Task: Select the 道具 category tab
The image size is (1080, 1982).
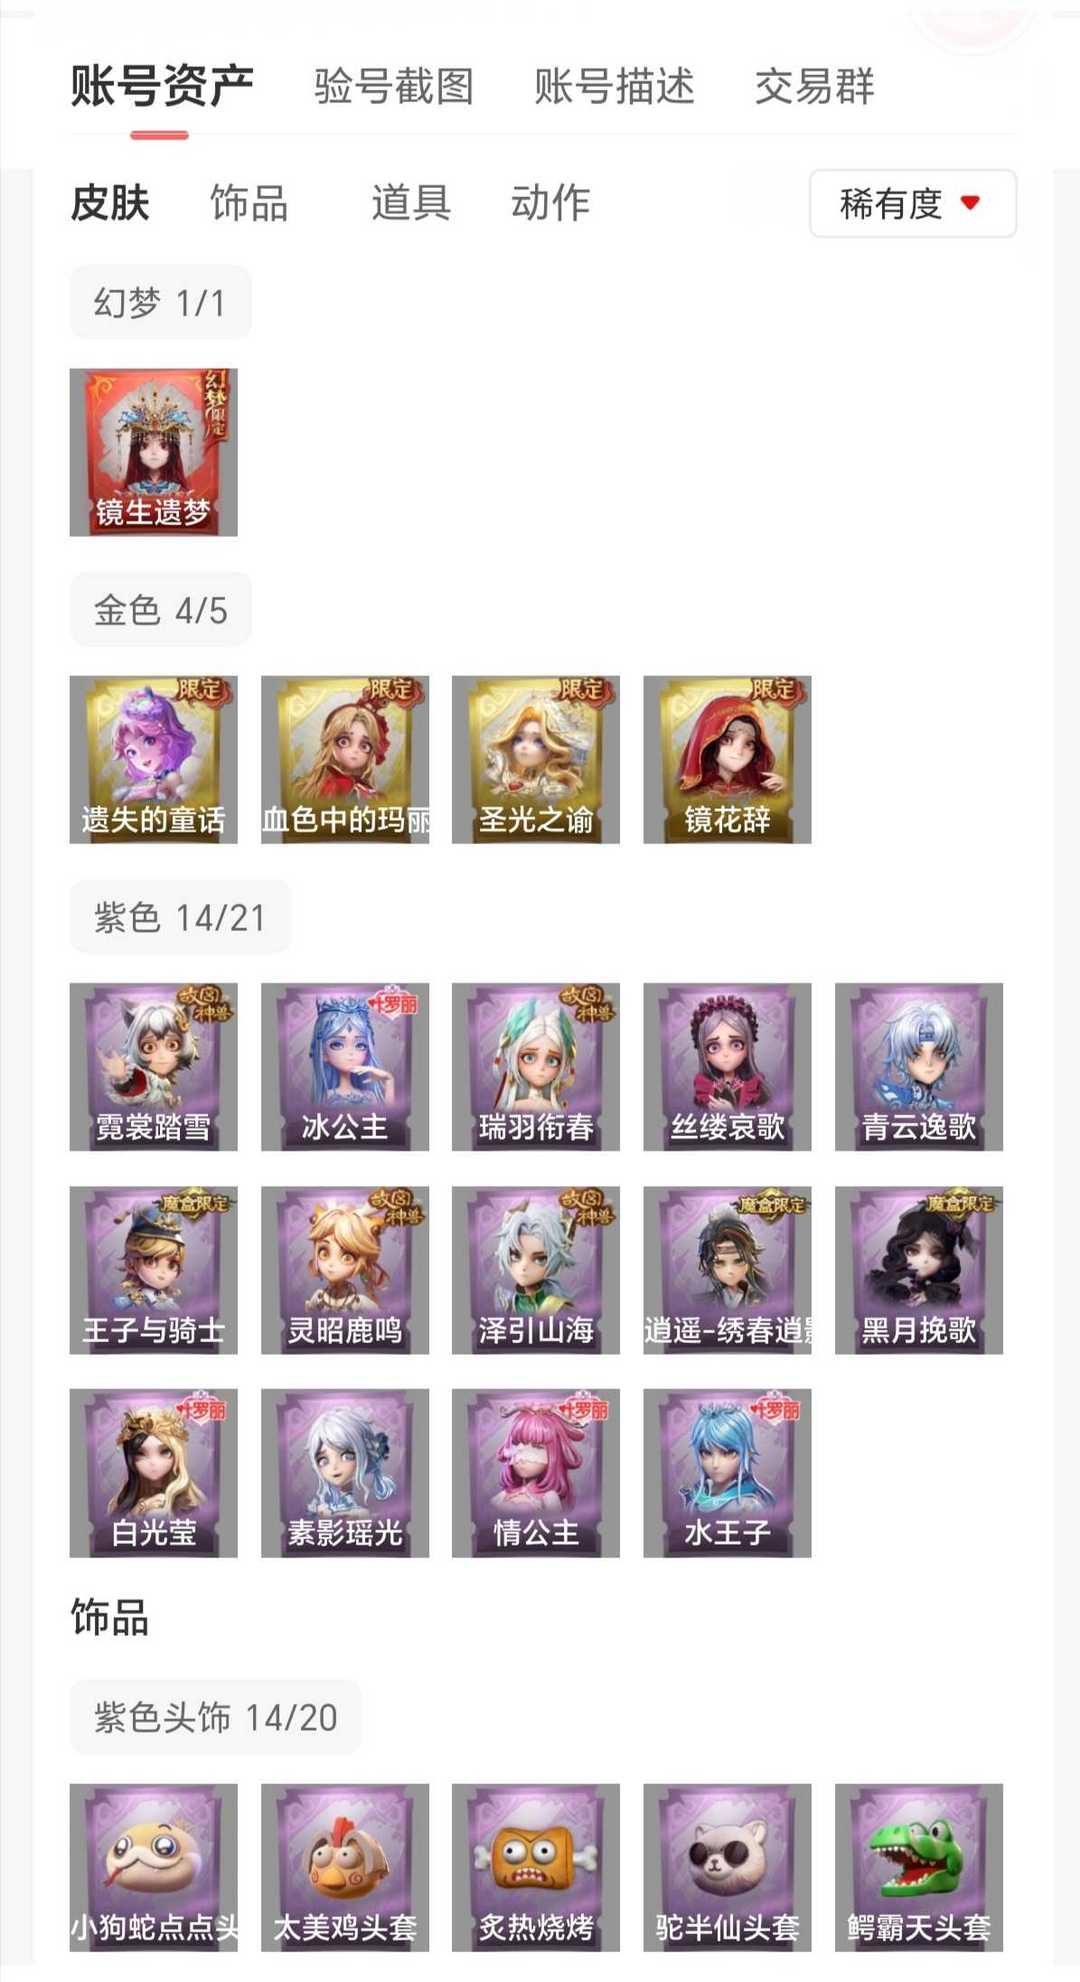Action: pyautogui.click(x=411, y=203)
